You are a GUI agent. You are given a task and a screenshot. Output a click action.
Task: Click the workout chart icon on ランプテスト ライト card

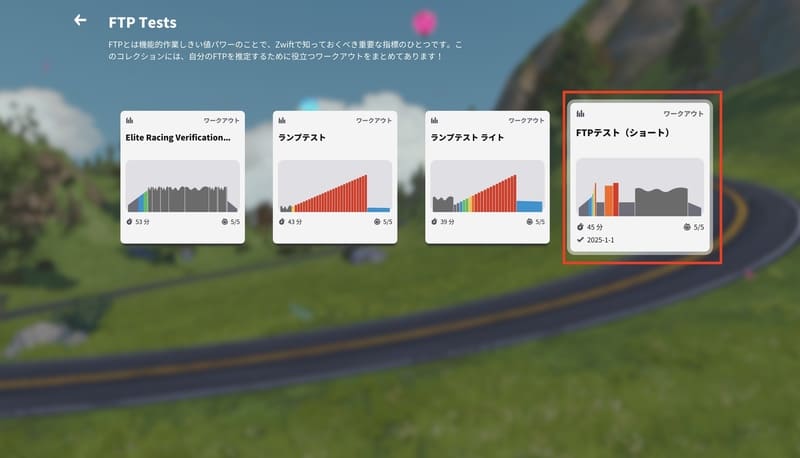pos(434,120)
